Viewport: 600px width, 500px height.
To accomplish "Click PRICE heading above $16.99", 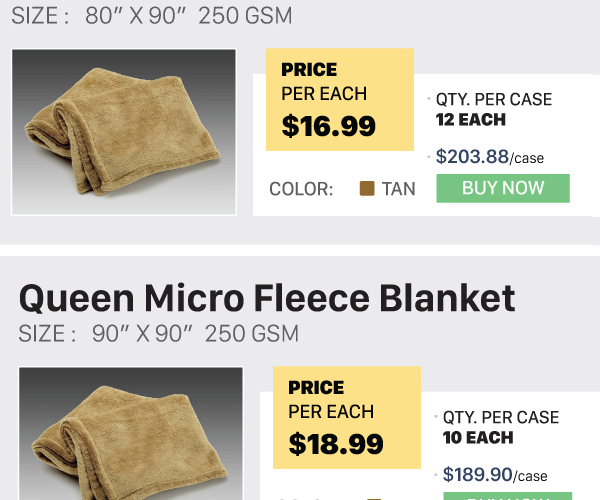I will [309, 70].
